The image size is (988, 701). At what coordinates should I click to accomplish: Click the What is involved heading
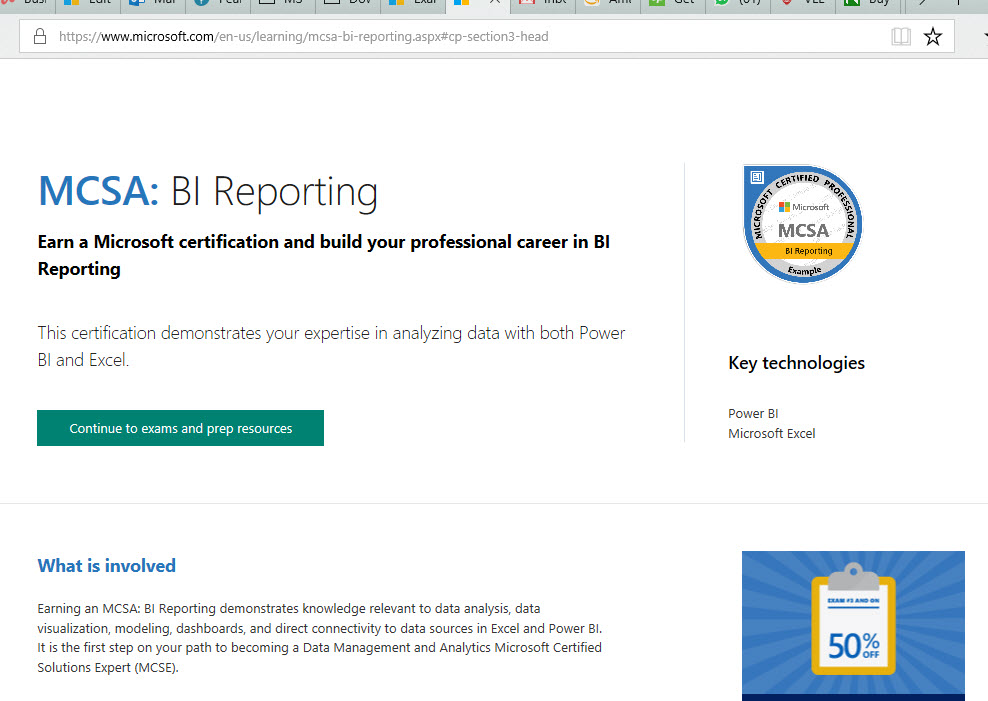106,566
